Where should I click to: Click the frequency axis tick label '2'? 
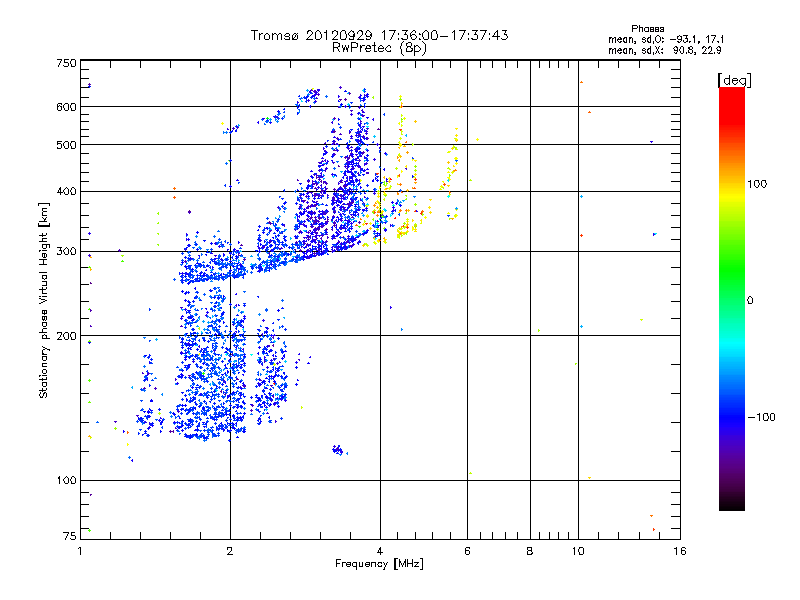[230, 551]
